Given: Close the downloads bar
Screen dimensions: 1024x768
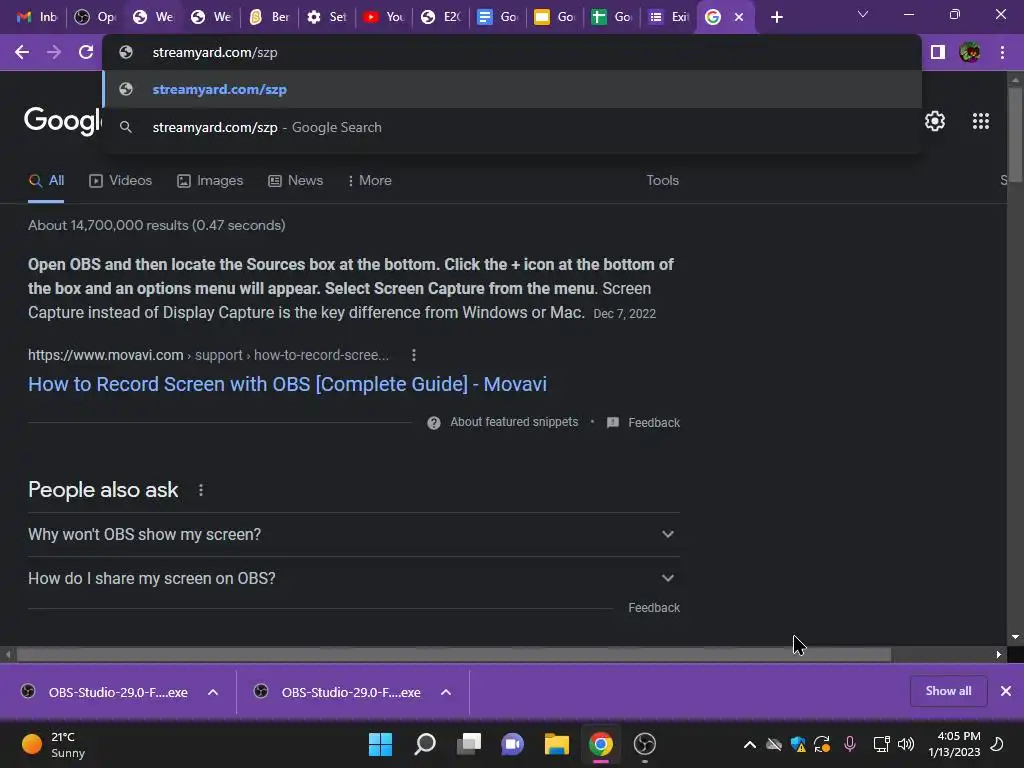Looking at the screenshot, I should (x=1006, y=691).
